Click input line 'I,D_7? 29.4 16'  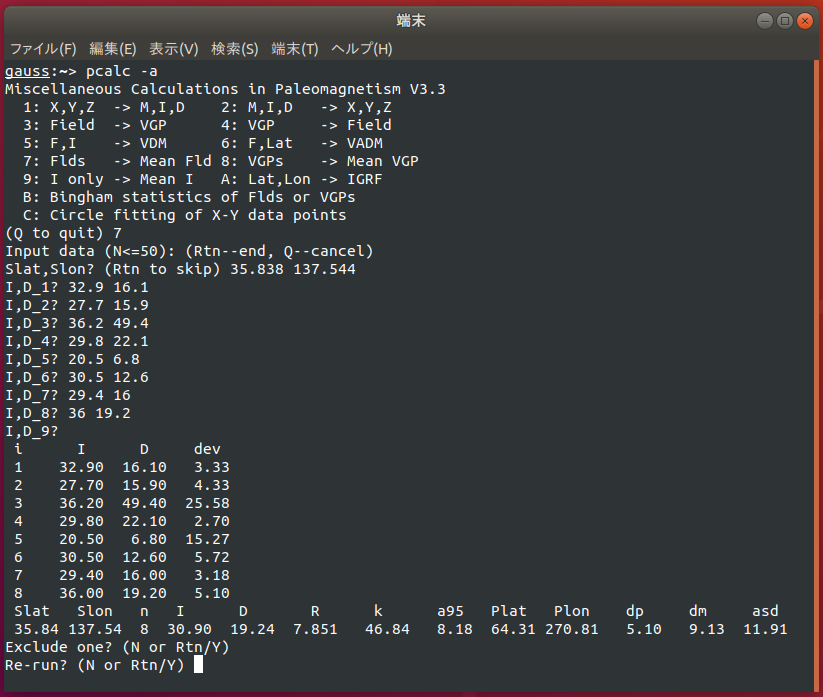68,395
